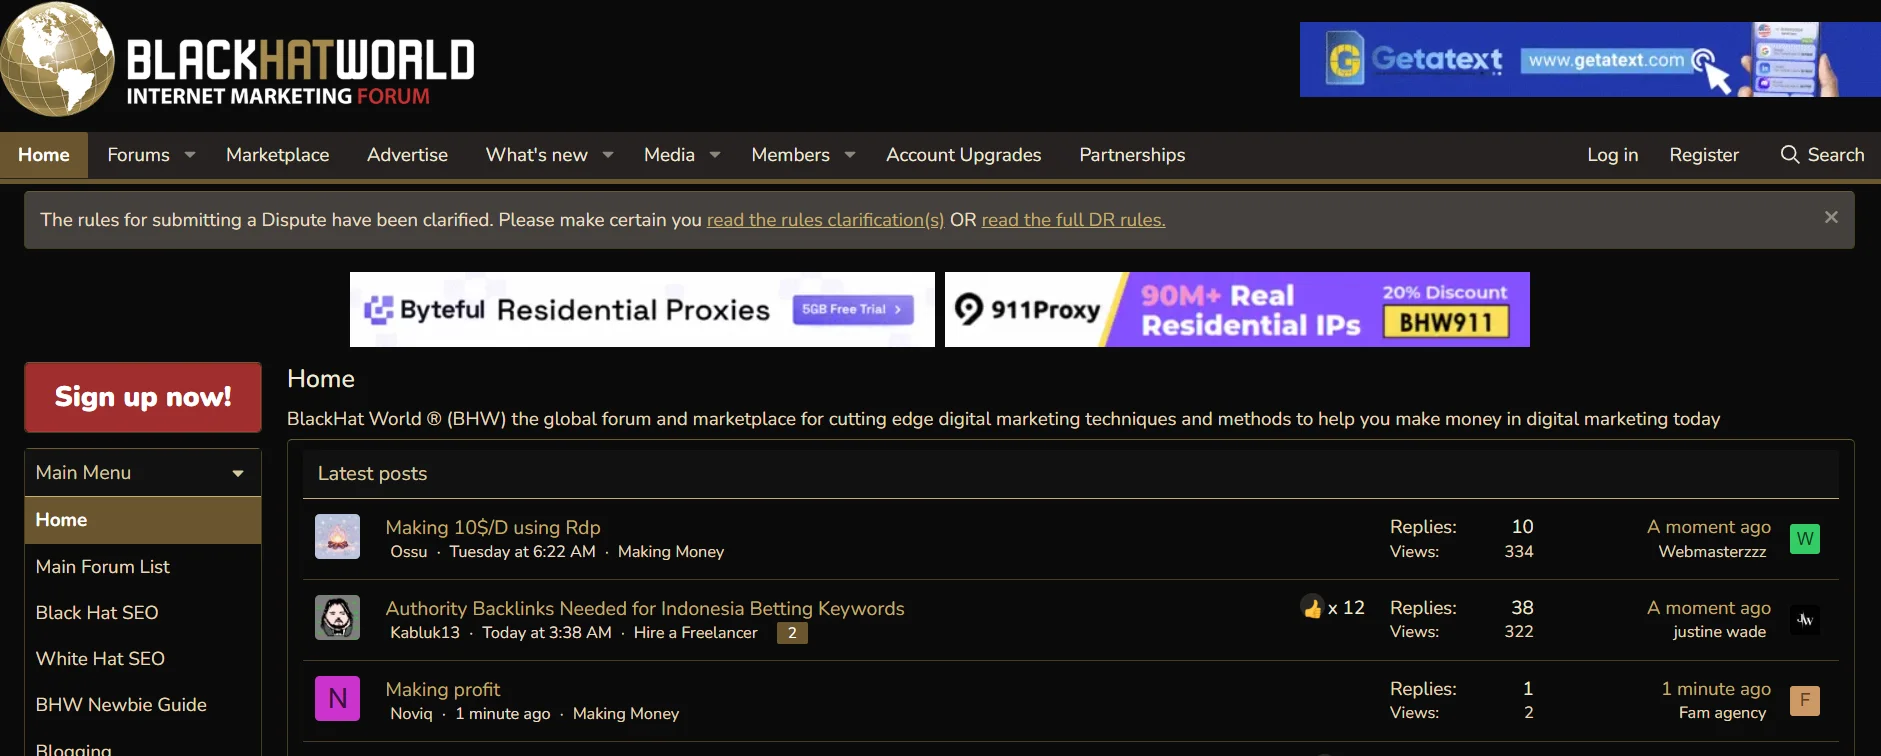The height and width of the screenshot is (756, 1881).
Task: Click the thumbs-up reaction icon
Action: (1312, 607)
